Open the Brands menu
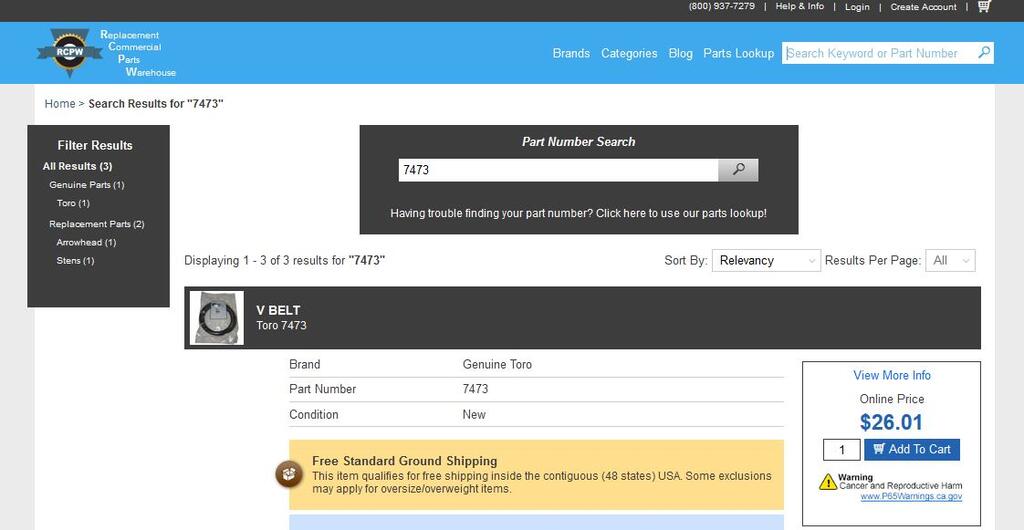Screen dimensions: 1024x530 click(571, 54)
